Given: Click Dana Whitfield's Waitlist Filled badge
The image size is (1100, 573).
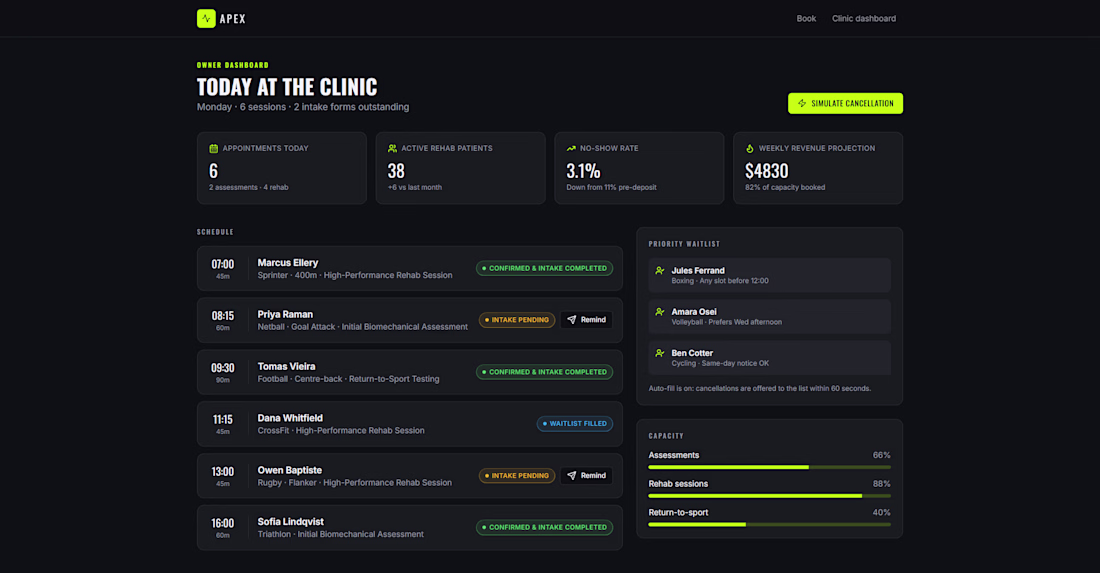Looking at the screenshot, I should [575, 424].
